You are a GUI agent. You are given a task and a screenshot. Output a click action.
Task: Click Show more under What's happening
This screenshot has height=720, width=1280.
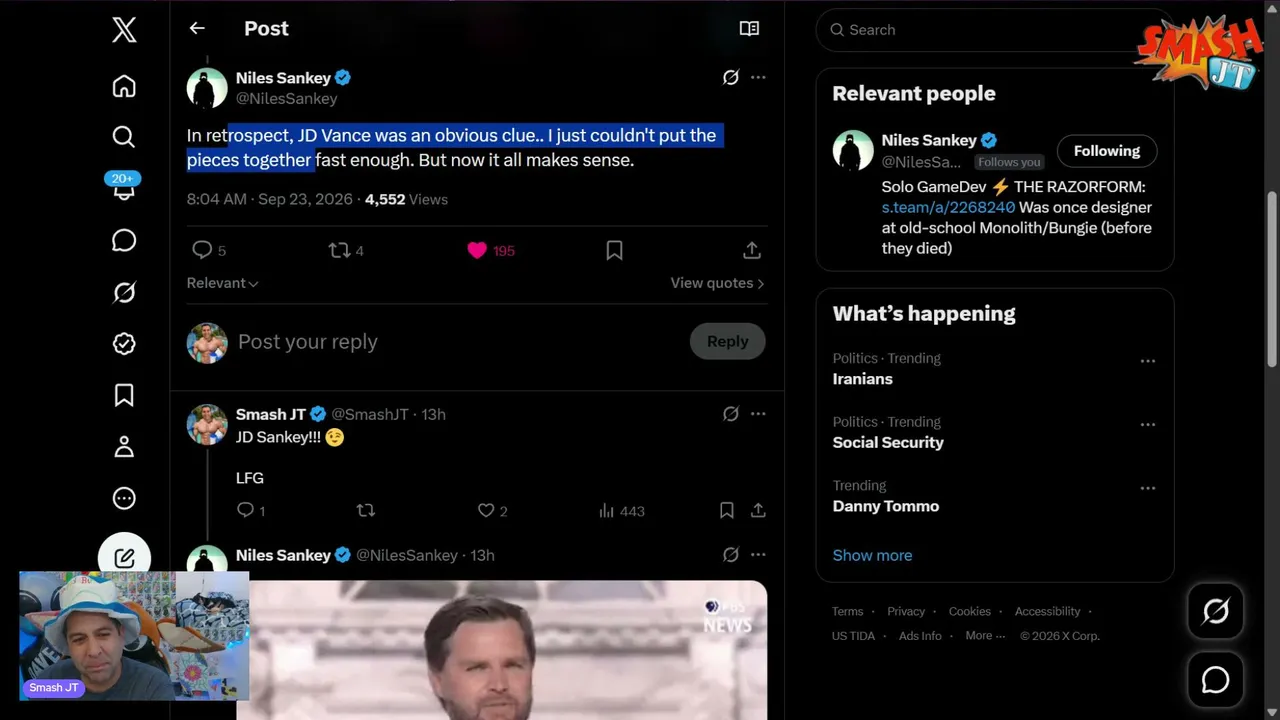872,555
